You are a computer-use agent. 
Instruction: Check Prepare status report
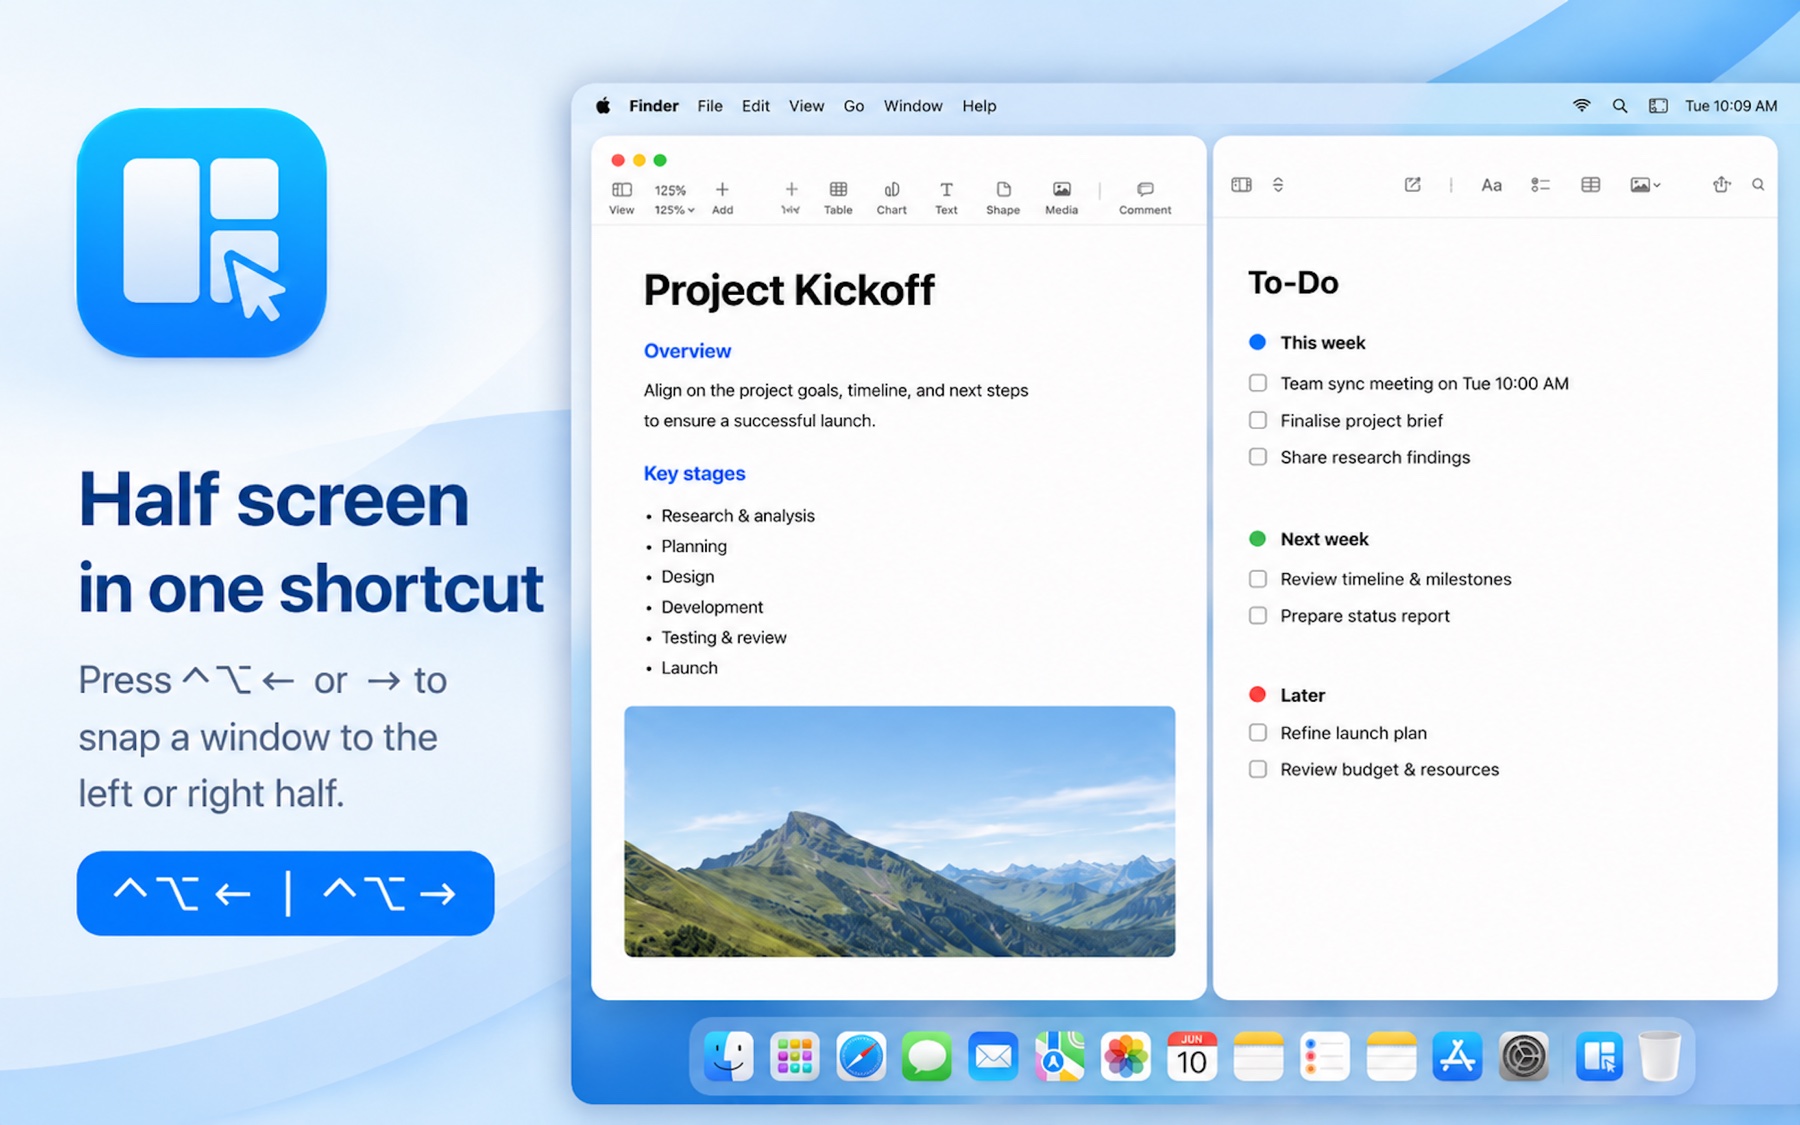coord(1258,616)
